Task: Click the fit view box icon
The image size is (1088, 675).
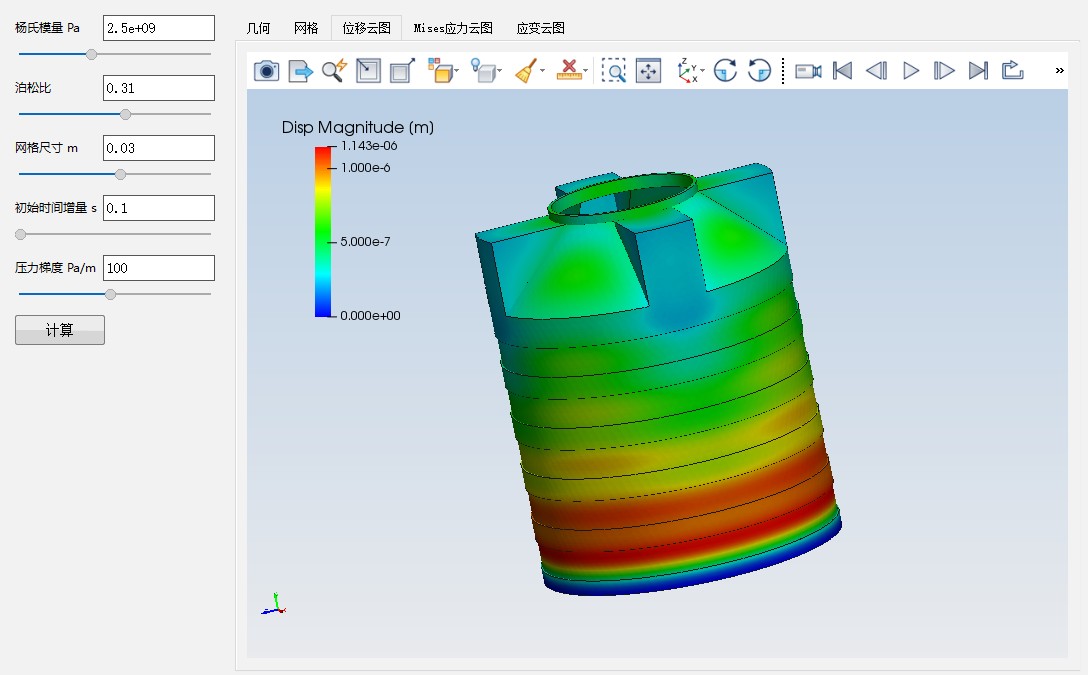Action: (x=368, y=71)
